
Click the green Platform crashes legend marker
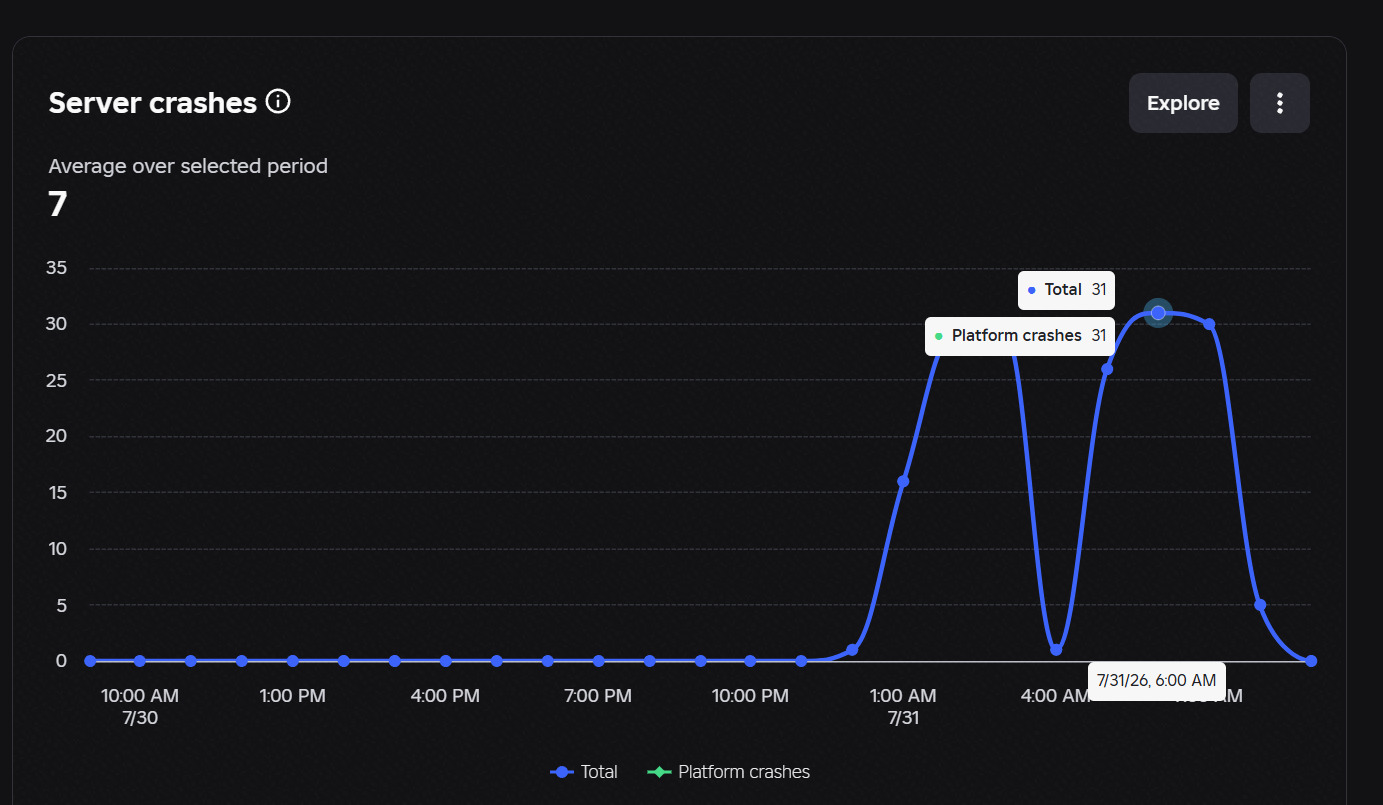tap(659, 772)
